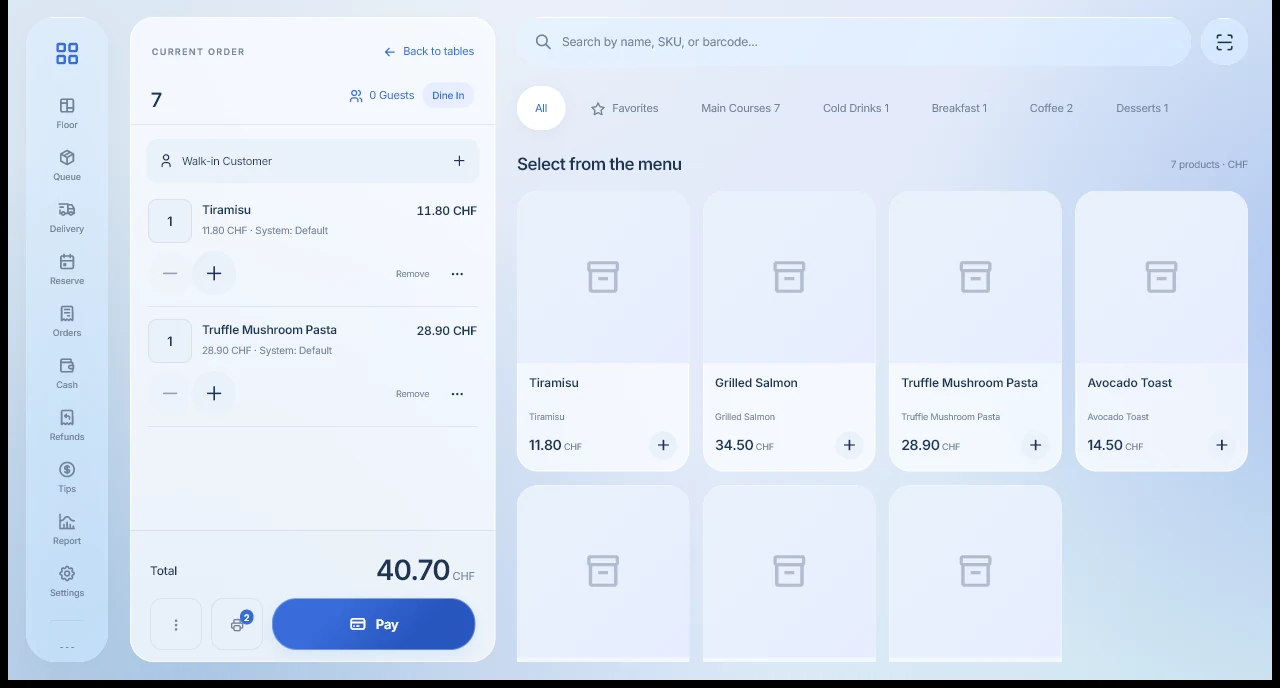Open Truffle Mushroom Pasta product thumbnail
This screenshot has width=1280, height=688.
pos(975,277)
